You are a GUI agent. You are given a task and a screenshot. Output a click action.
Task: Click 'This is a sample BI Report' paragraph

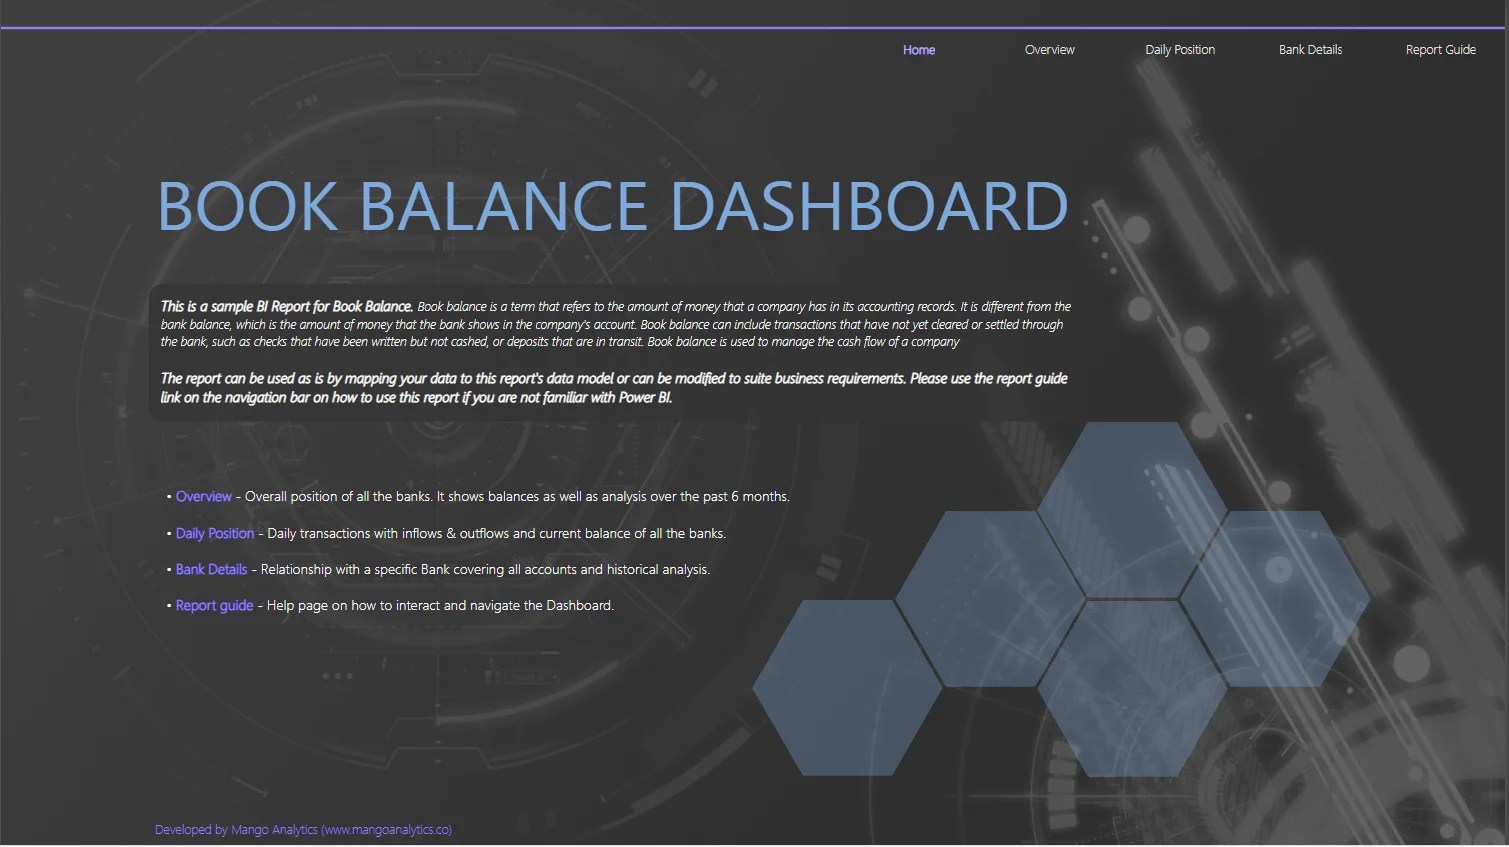pos(616,324)
